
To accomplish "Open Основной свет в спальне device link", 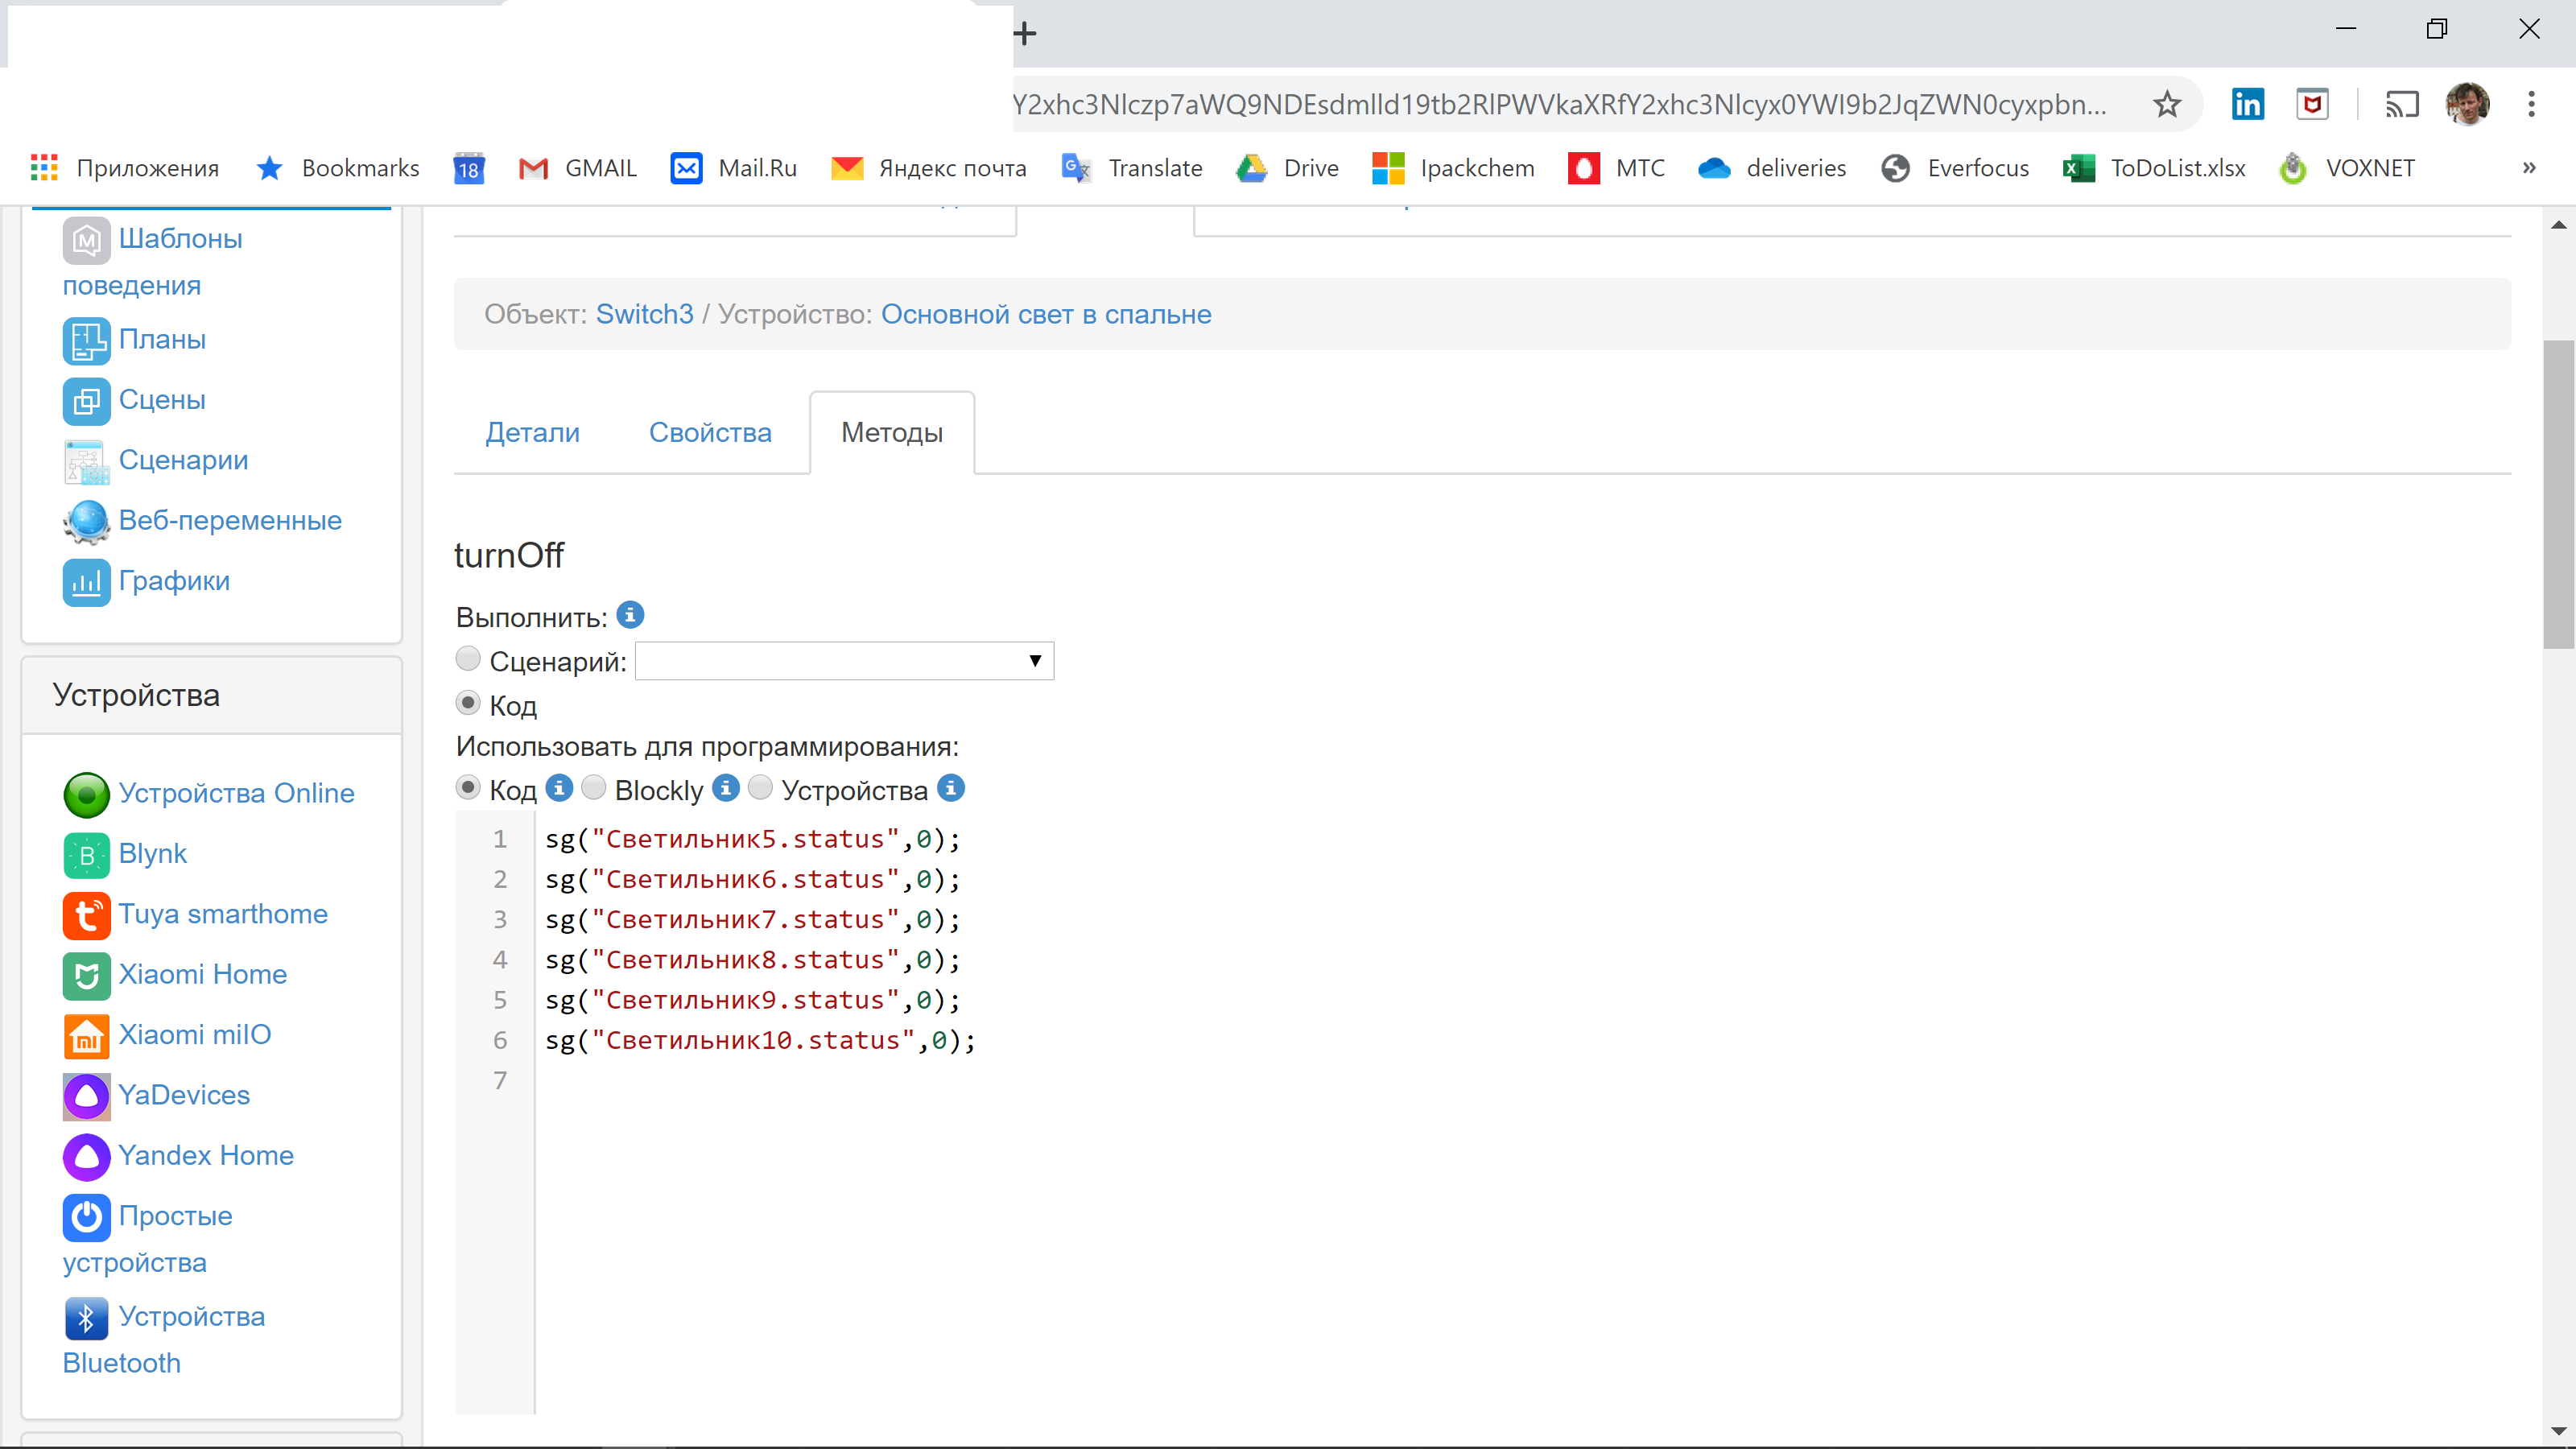I will (1046, 313).
